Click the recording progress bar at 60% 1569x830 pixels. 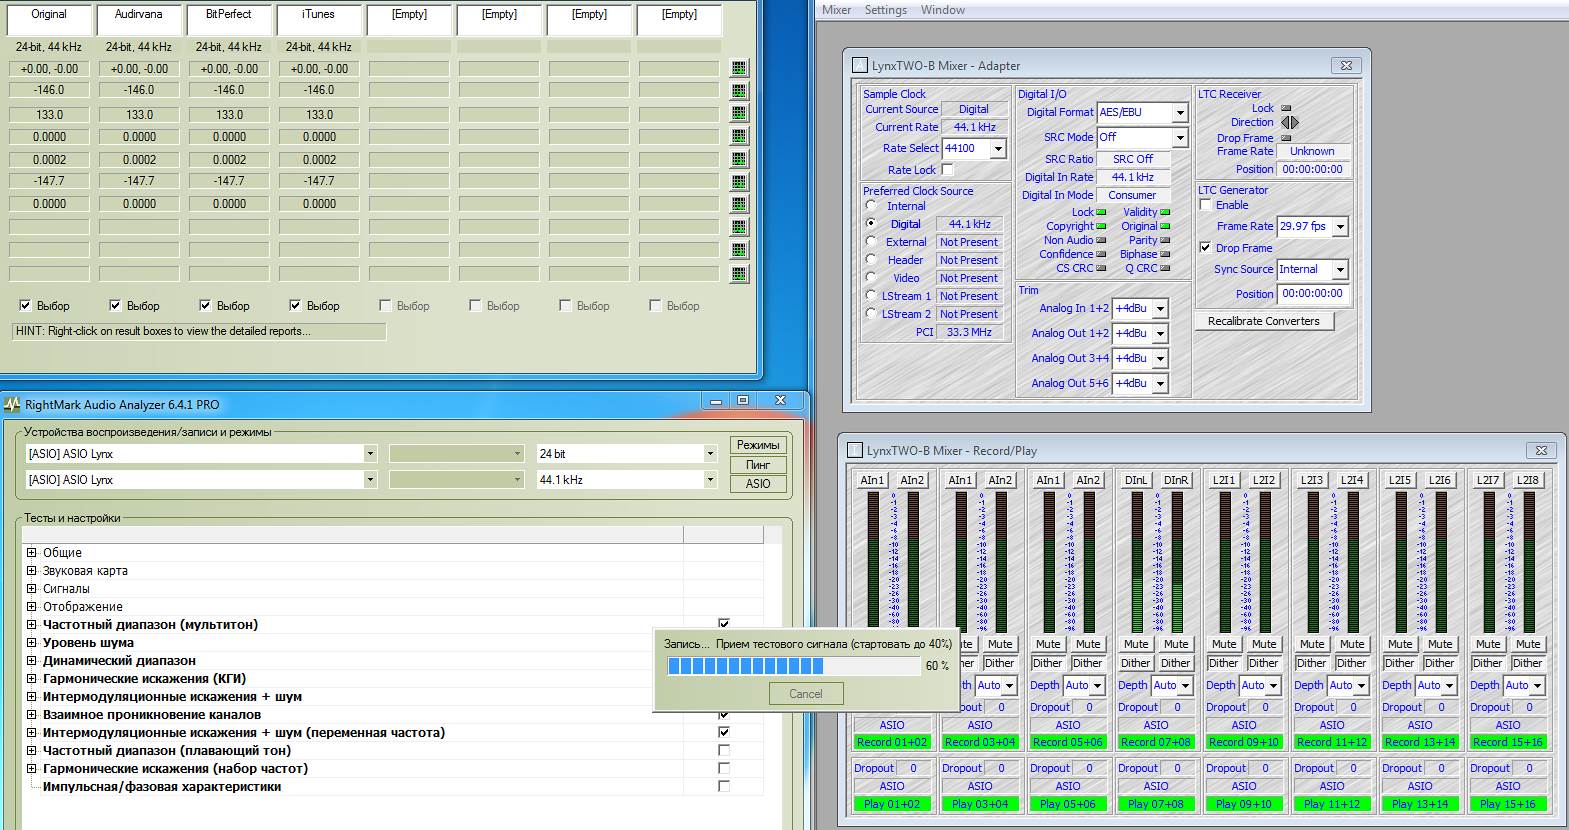(x=794, y=666)
